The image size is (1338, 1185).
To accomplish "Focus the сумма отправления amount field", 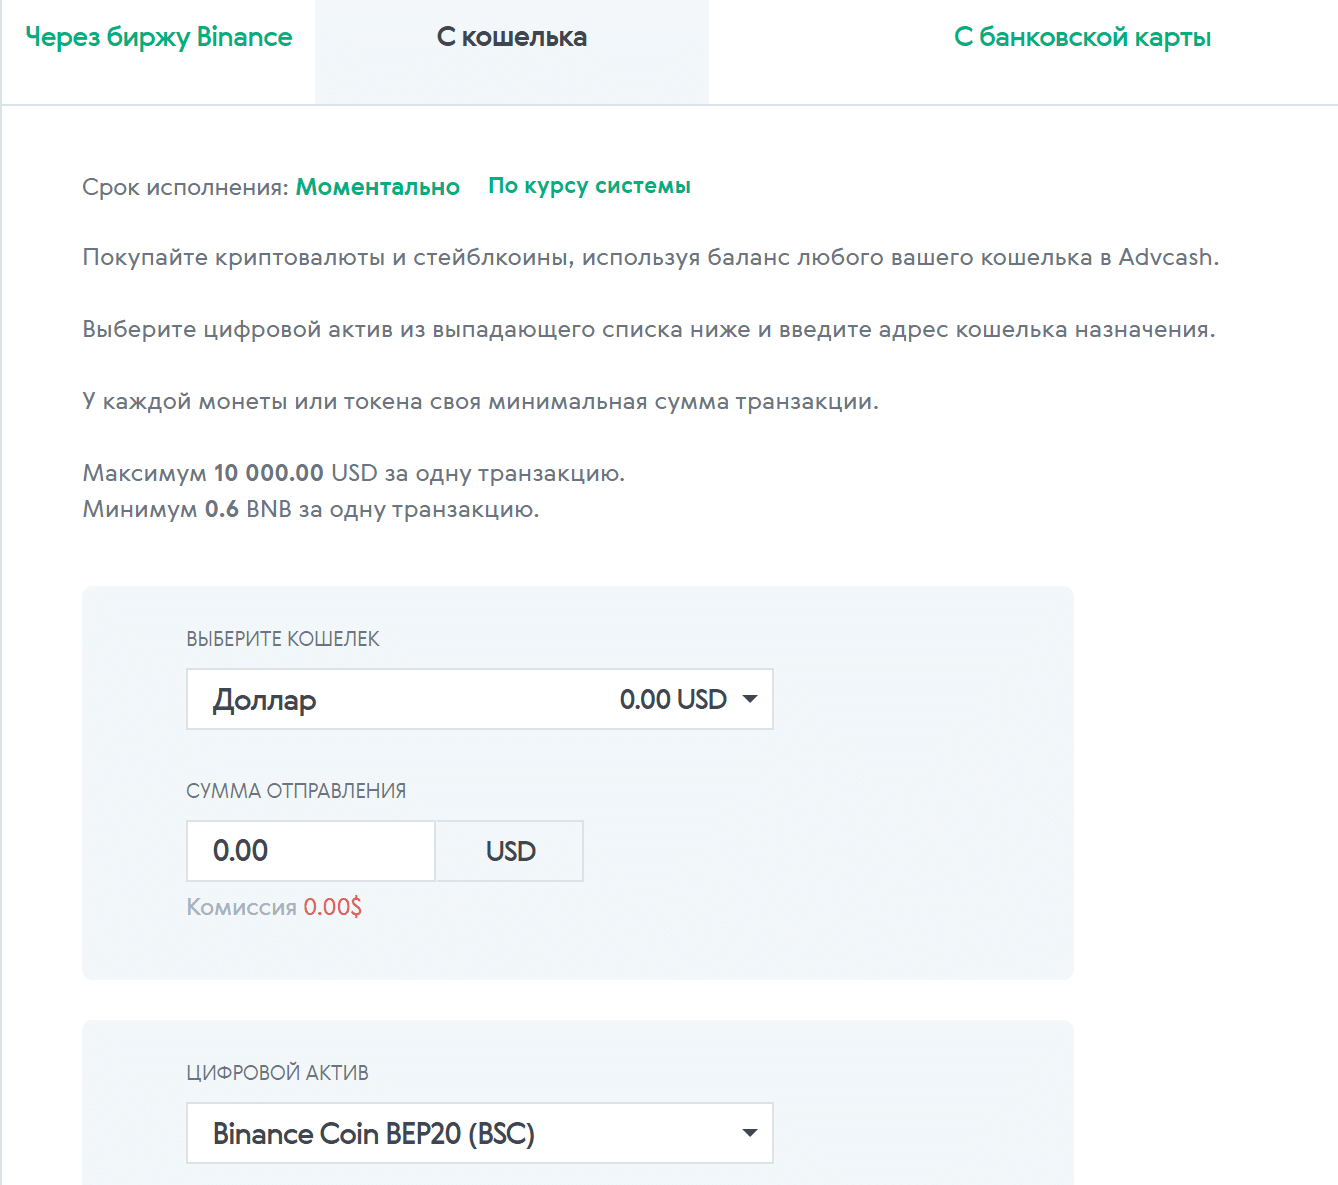I will 310,851.
